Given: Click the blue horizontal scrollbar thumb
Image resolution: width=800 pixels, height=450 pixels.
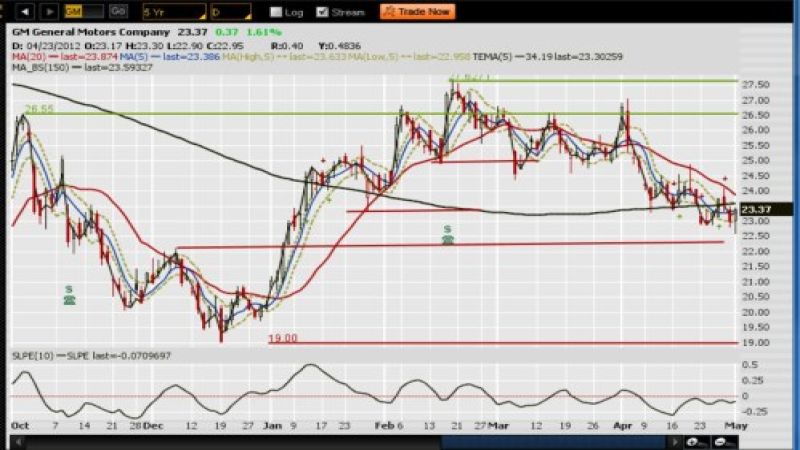Looking at the screenshot, I should click(x=554, y=442).
